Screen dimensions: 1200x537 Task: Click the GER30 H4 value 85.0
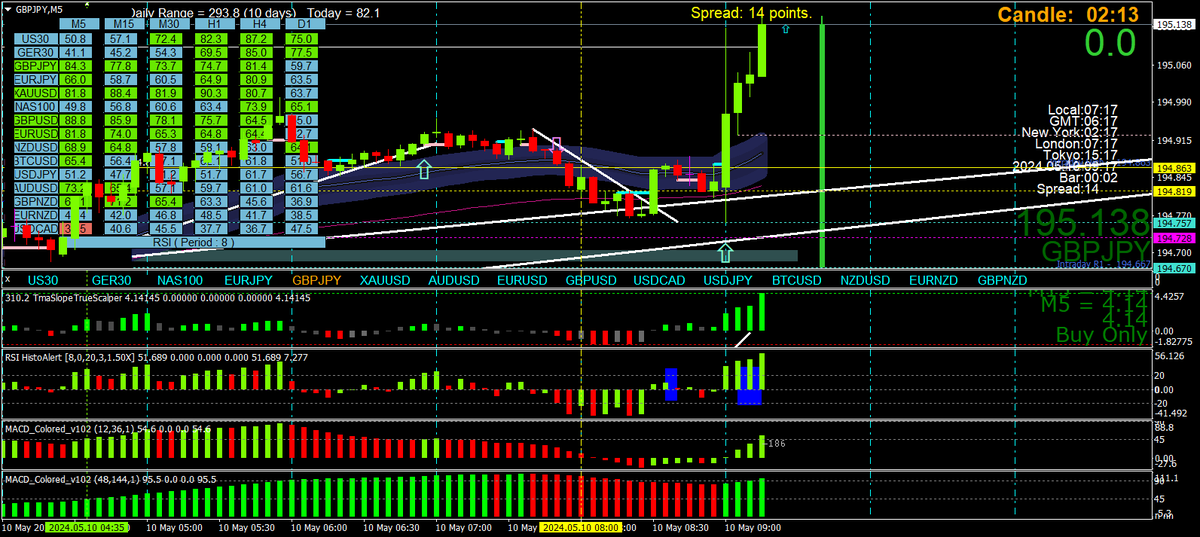pos(254,52)
